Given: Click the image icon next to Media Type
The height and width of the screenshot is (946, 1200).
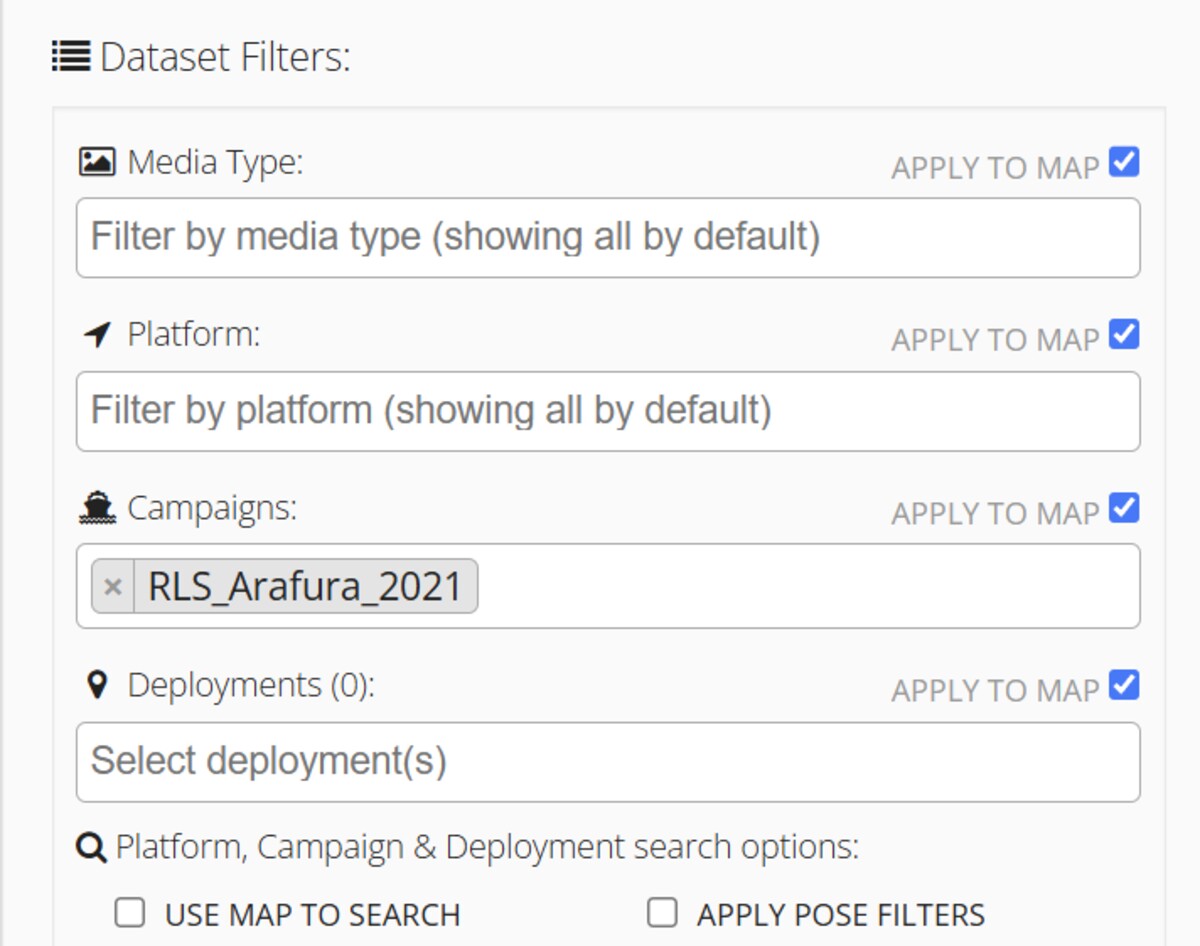Looking at the screenshot, I should (x=97, y=162).
